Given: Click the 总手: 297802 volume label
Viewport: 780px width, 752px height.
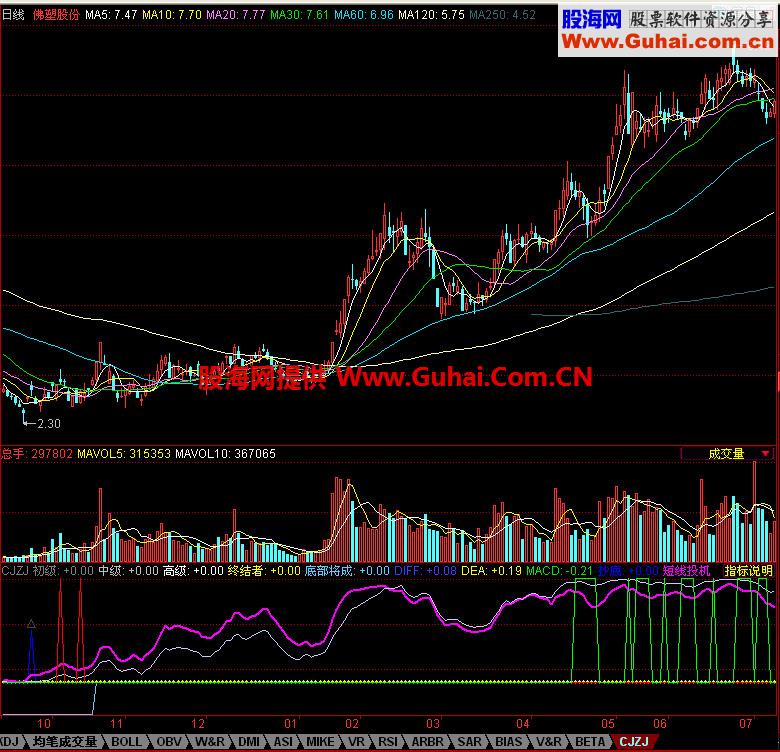Looking at the screenshot, I should click(x=37, y=454).
